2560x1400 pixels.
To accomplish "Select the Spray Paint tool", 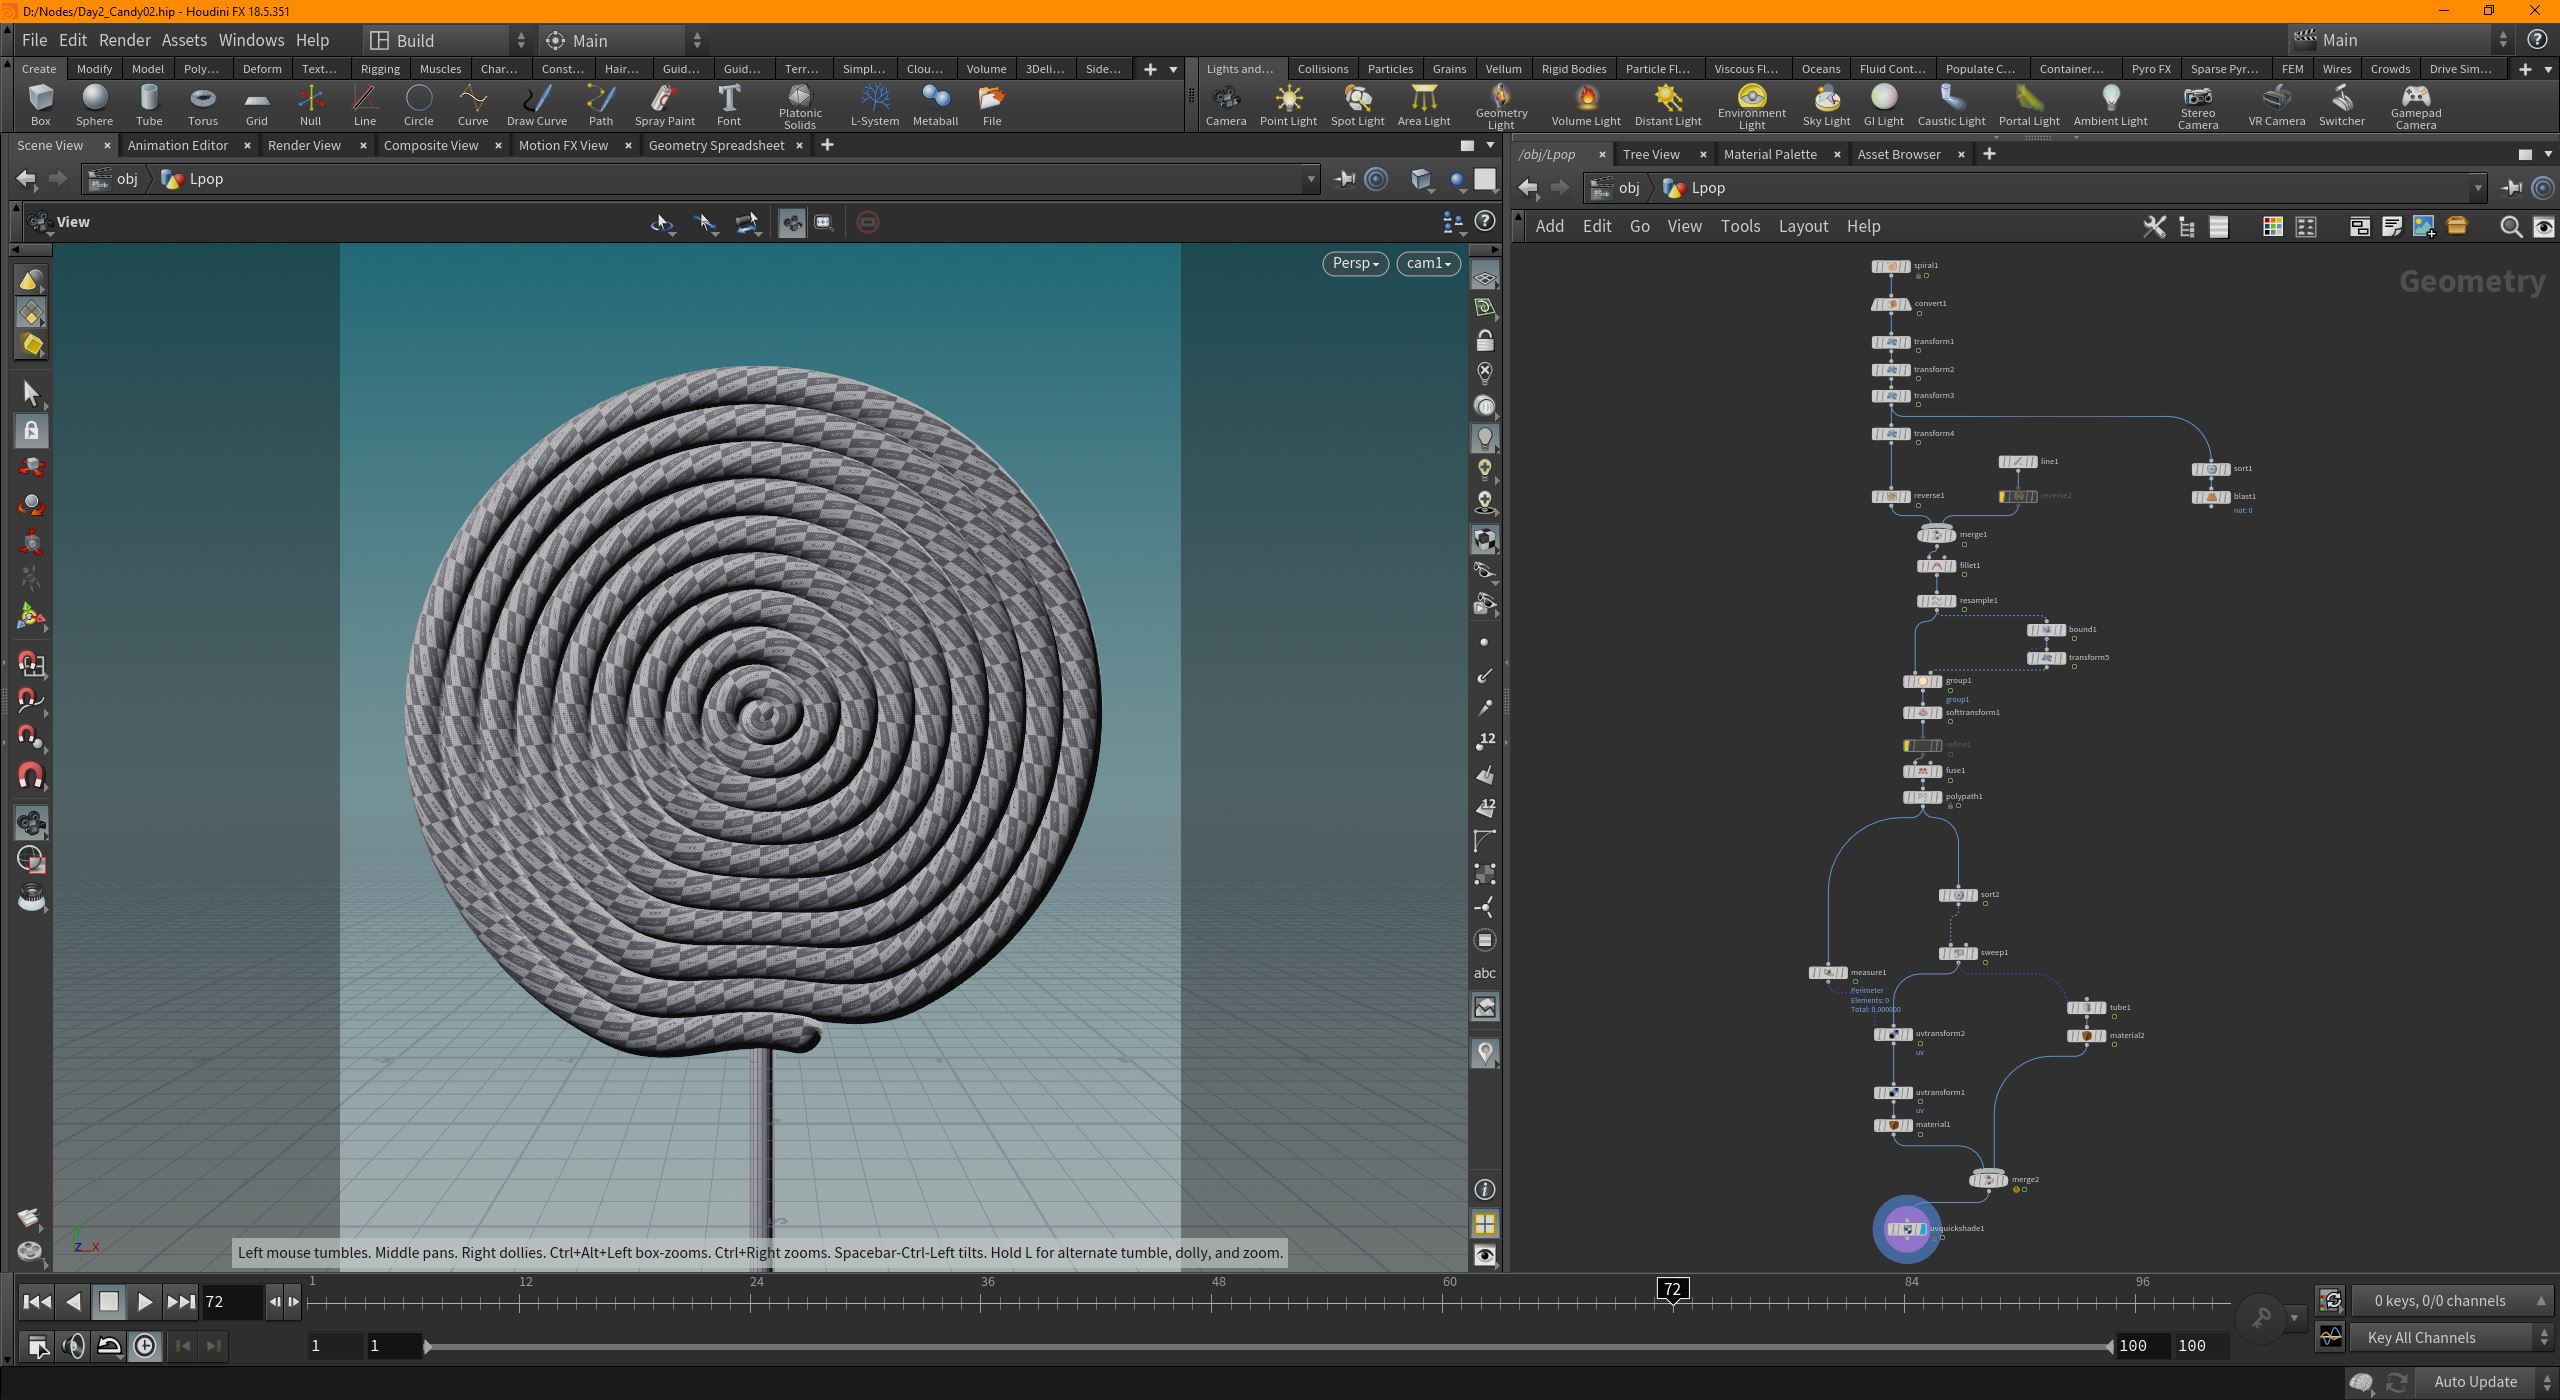I will (x=664, y=105).
